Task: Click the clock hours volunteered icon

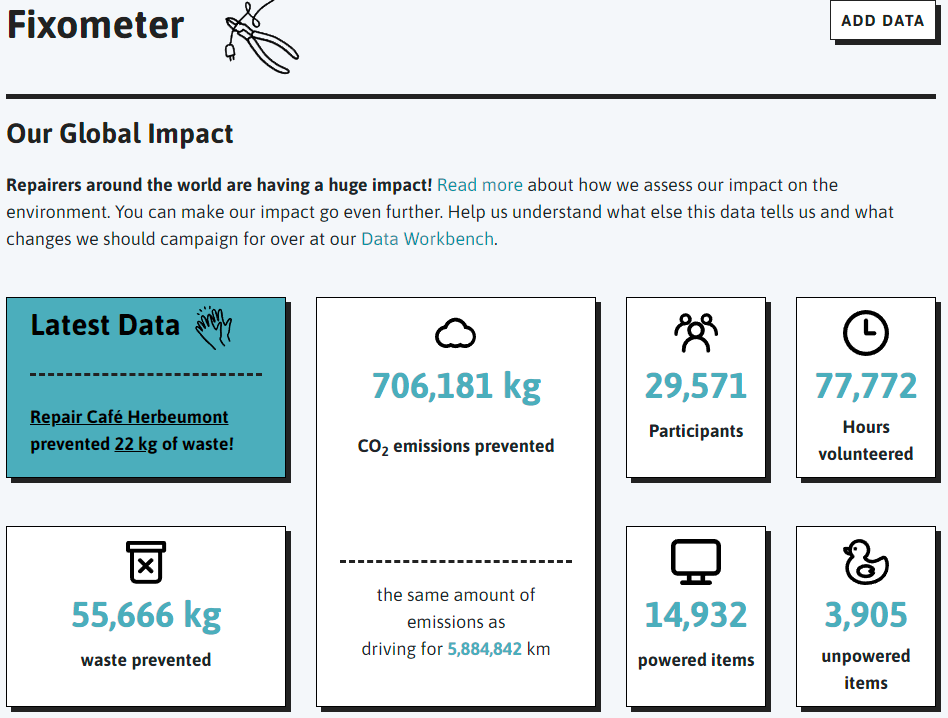Action: pos(866,332)
